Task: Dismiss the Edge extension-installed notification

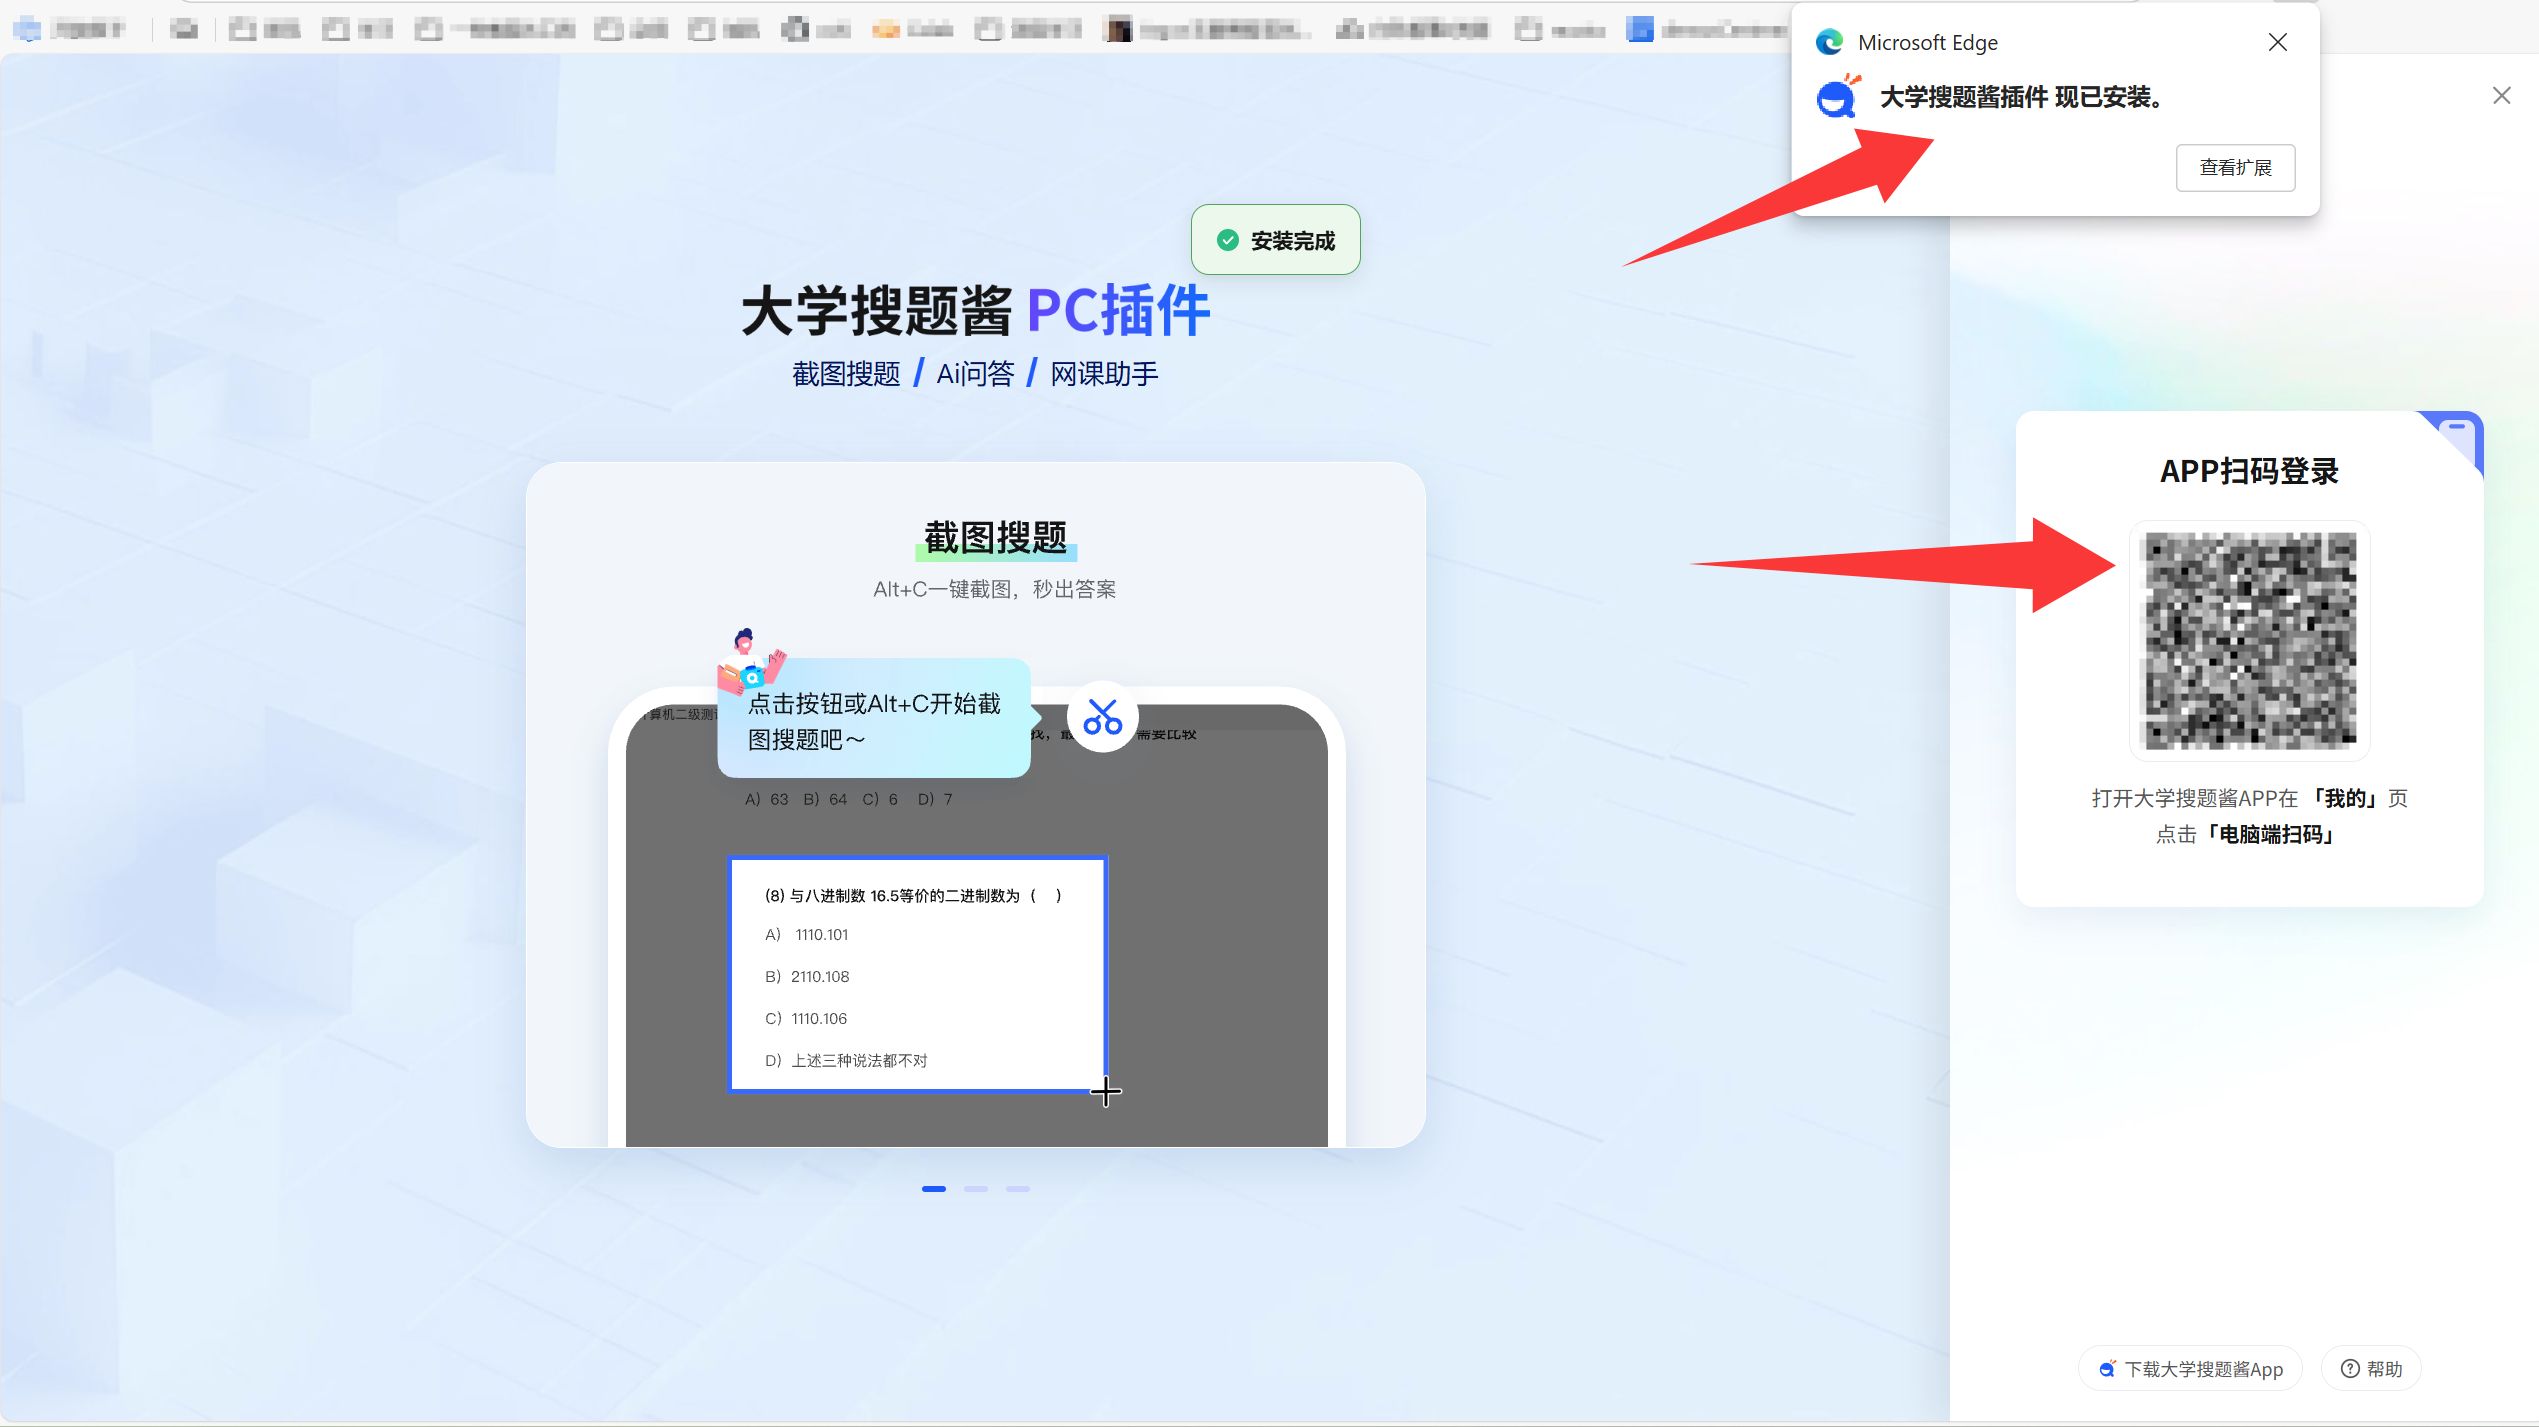Action: click(x=2277, y=42)
